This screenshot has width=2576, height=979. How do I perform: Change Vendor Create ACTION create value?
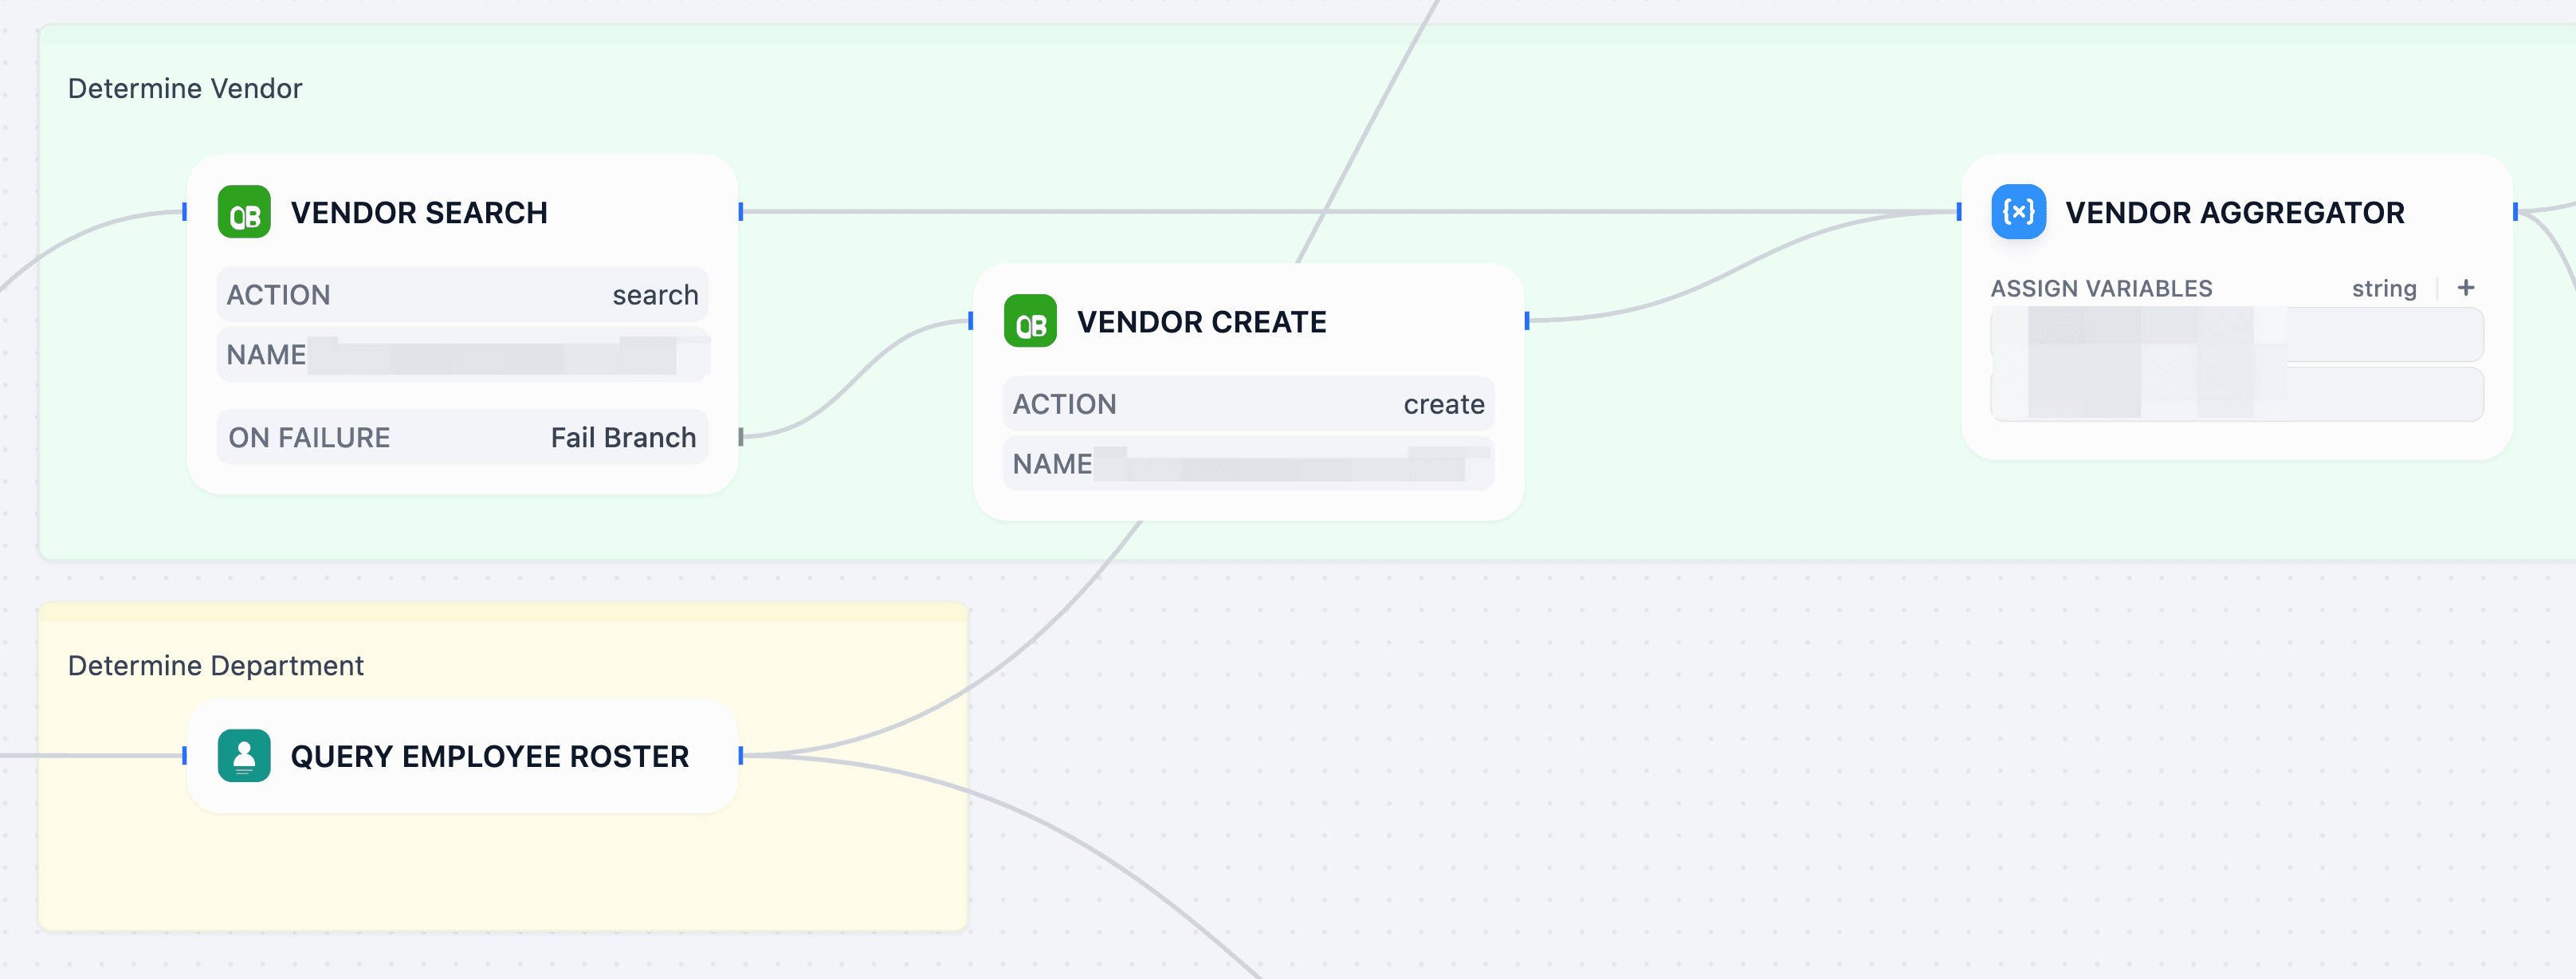coord(1443,404)
